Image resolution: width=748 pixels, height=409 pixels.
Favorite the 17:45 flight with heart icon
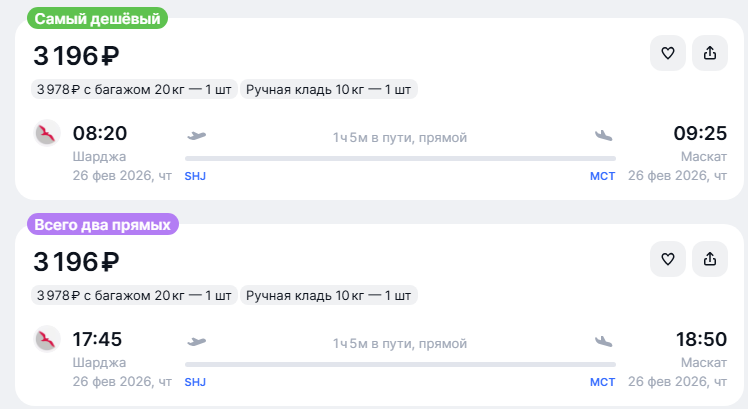click(668, 259)
